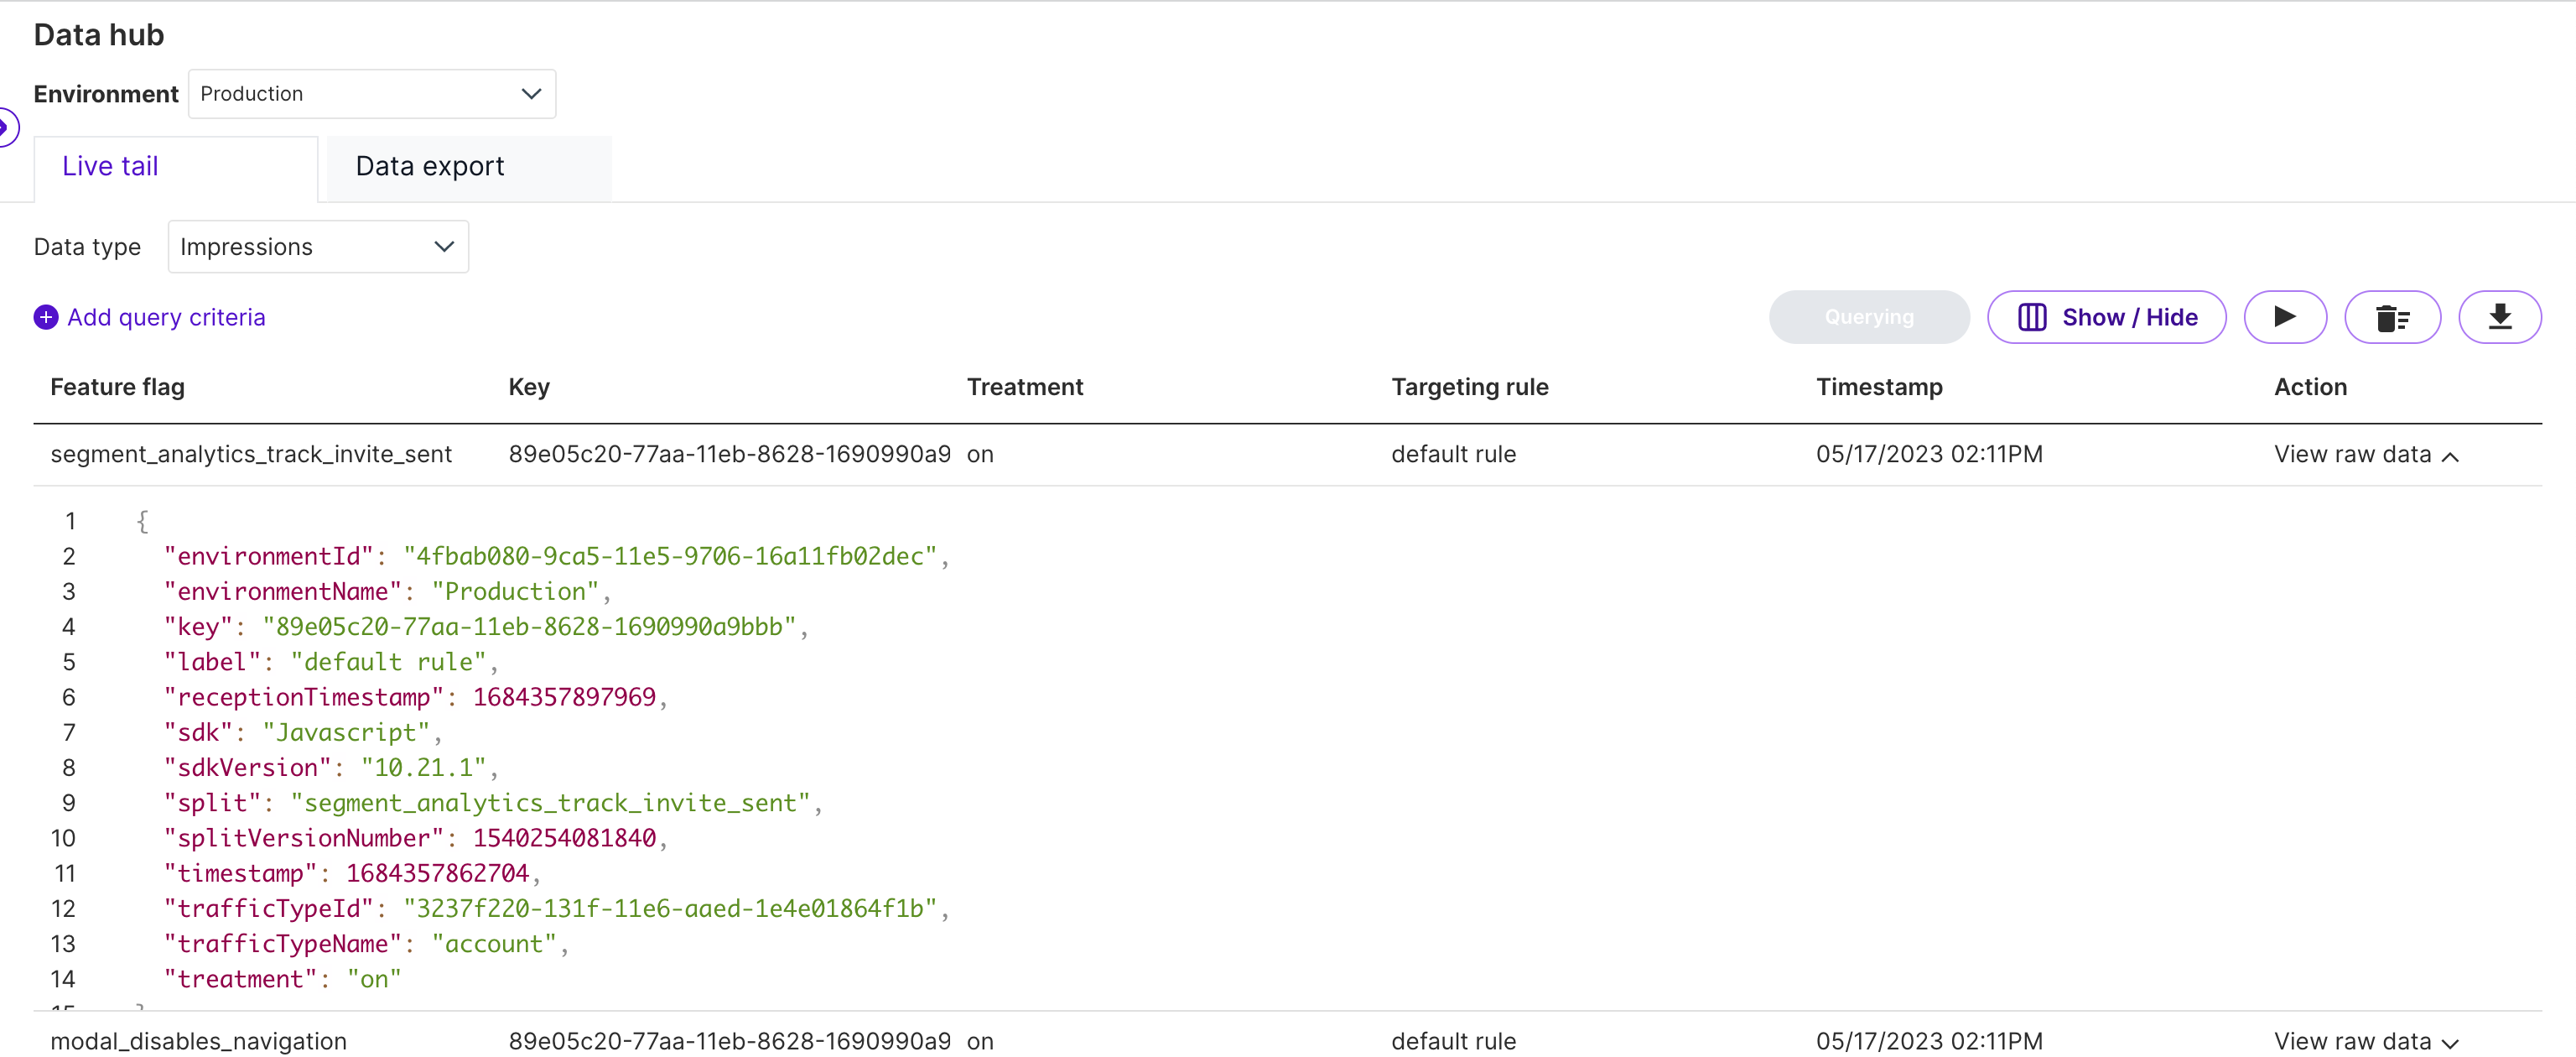Click the clear results trash icon
The width and height of the screenshot is (2576, 1057).
[x=2391, y=317]
